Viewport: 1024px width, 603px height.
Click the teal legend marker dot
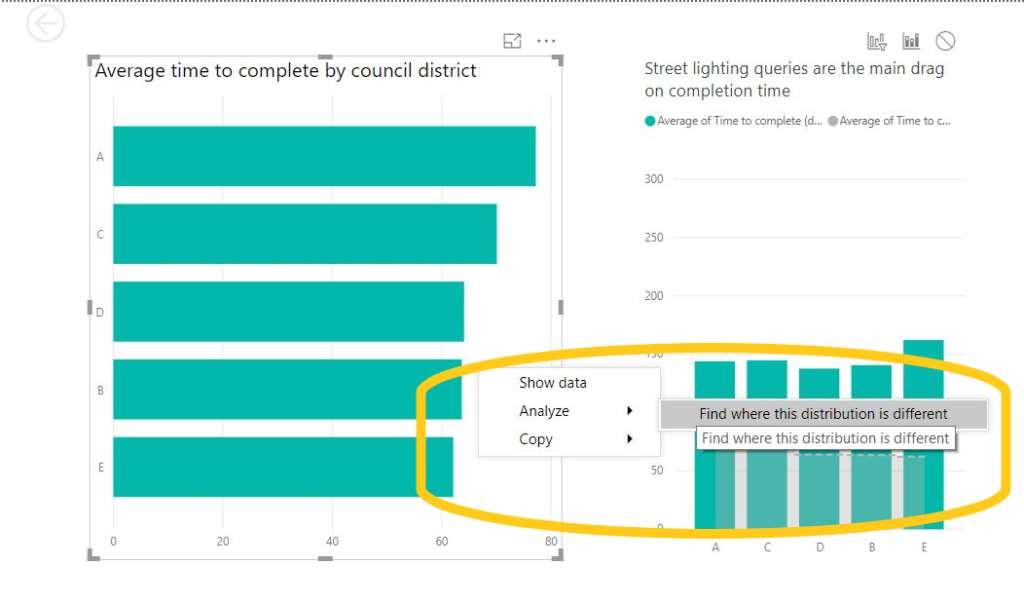pos(650,121)
